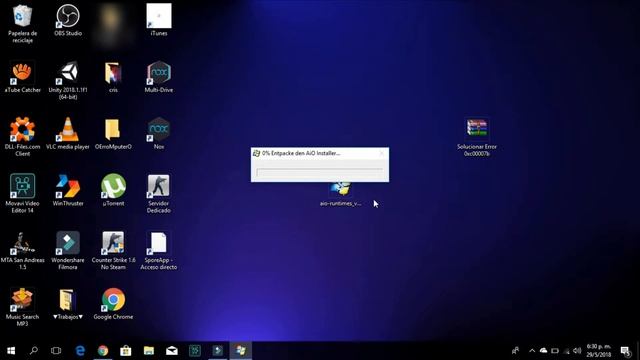
Task: Show hidden system tray icons
Action: [x=532, y=351]
